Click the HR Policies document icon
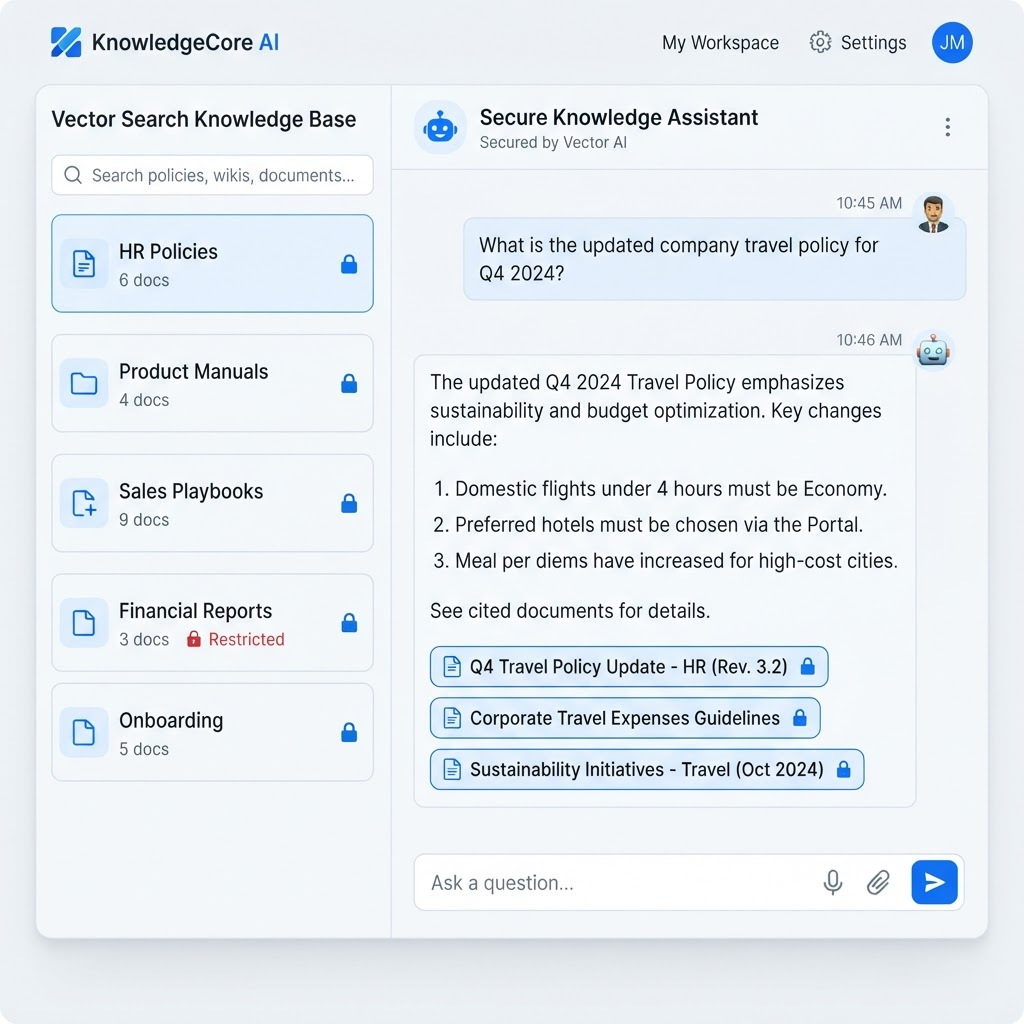Viewport: 1024px width, 1024px height. click(84, 264)
